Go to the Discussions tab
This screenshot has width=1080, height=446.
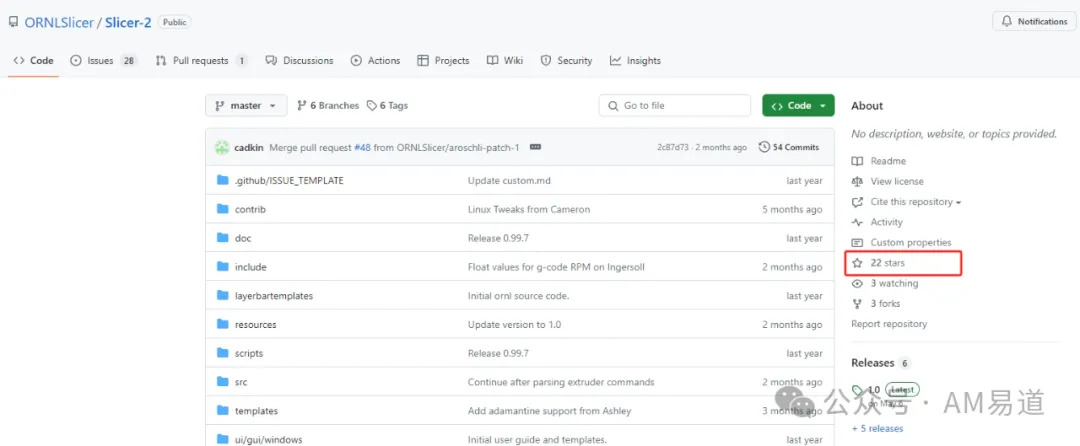pos(300,61)
